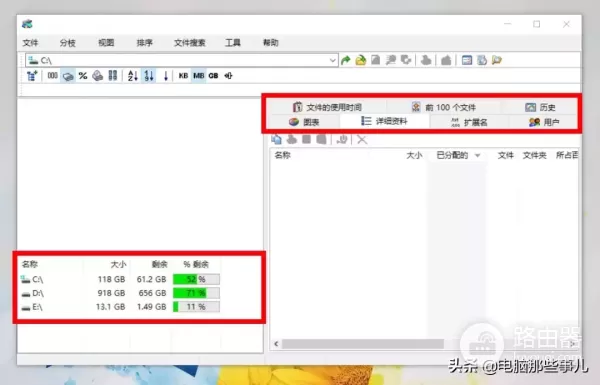This screenshot has width=600, height=385.
Task: Open the 帮助 menu
Action: [271, 42]
